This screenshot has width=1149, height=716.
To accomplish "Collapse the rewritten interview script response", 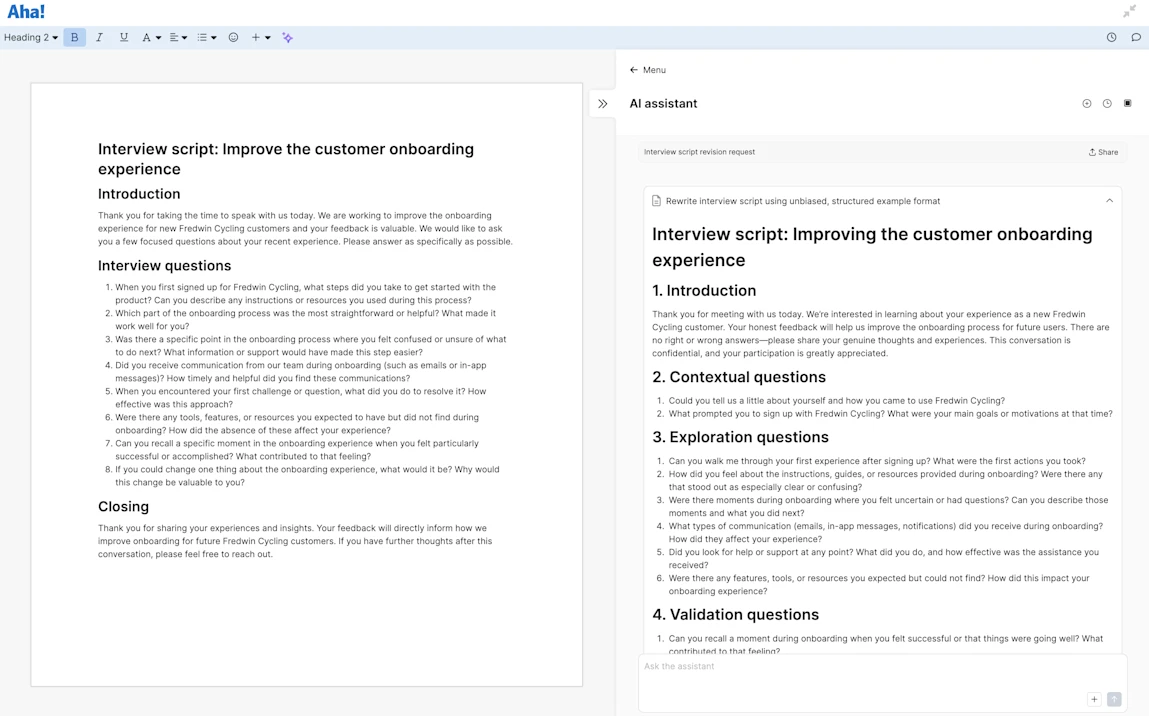I will click(x=1109, y=200).
